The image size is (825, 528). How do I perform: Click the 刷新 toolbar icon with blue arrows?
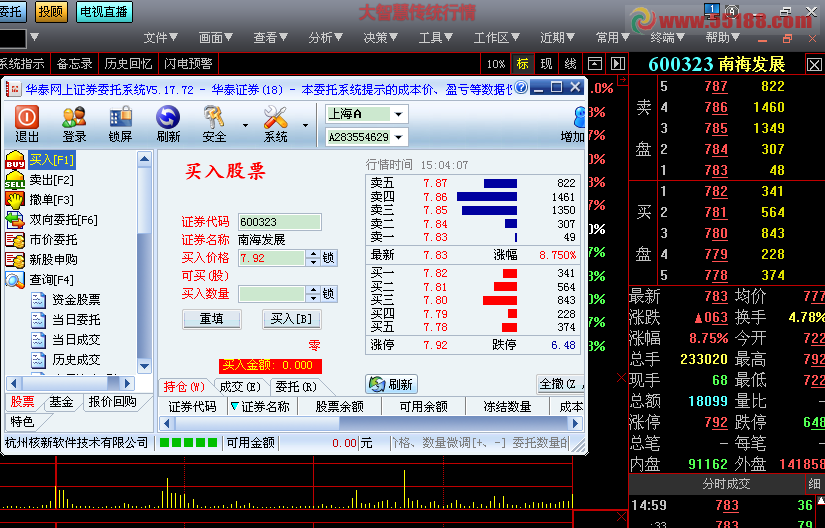168,124
